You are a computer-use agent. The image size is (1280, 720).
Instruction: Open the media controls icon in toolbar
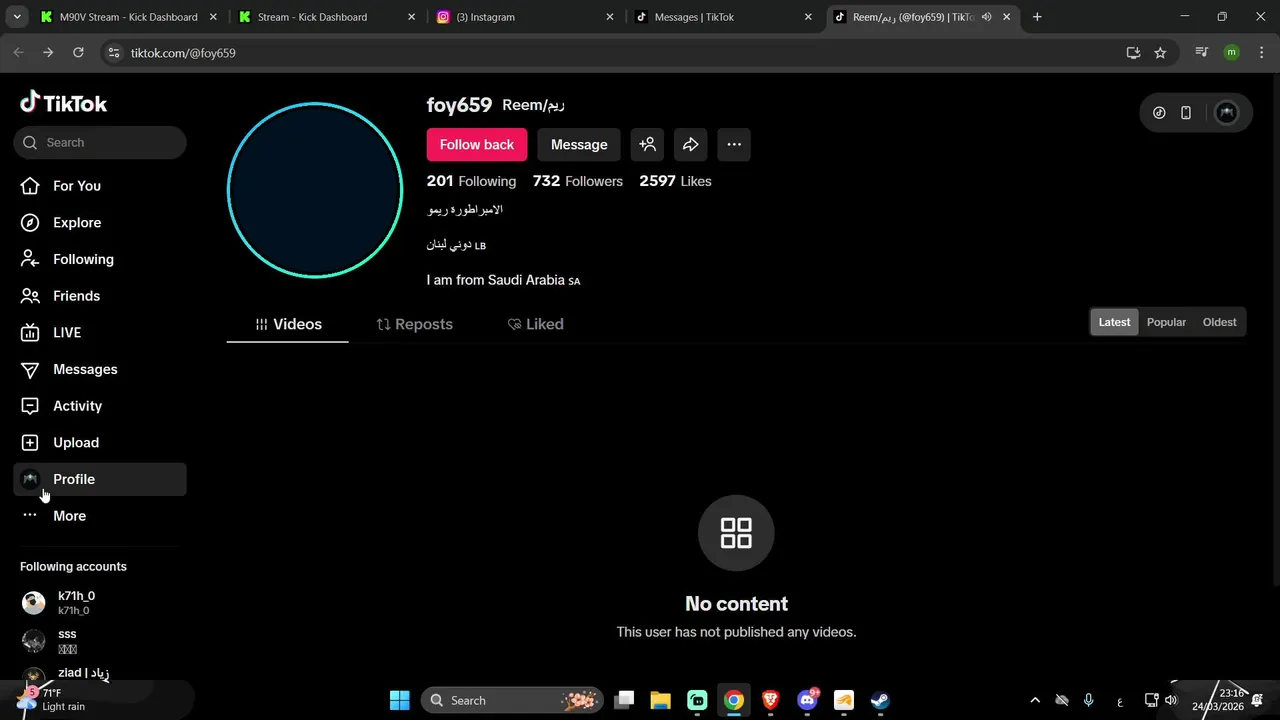click(1203, 53)
